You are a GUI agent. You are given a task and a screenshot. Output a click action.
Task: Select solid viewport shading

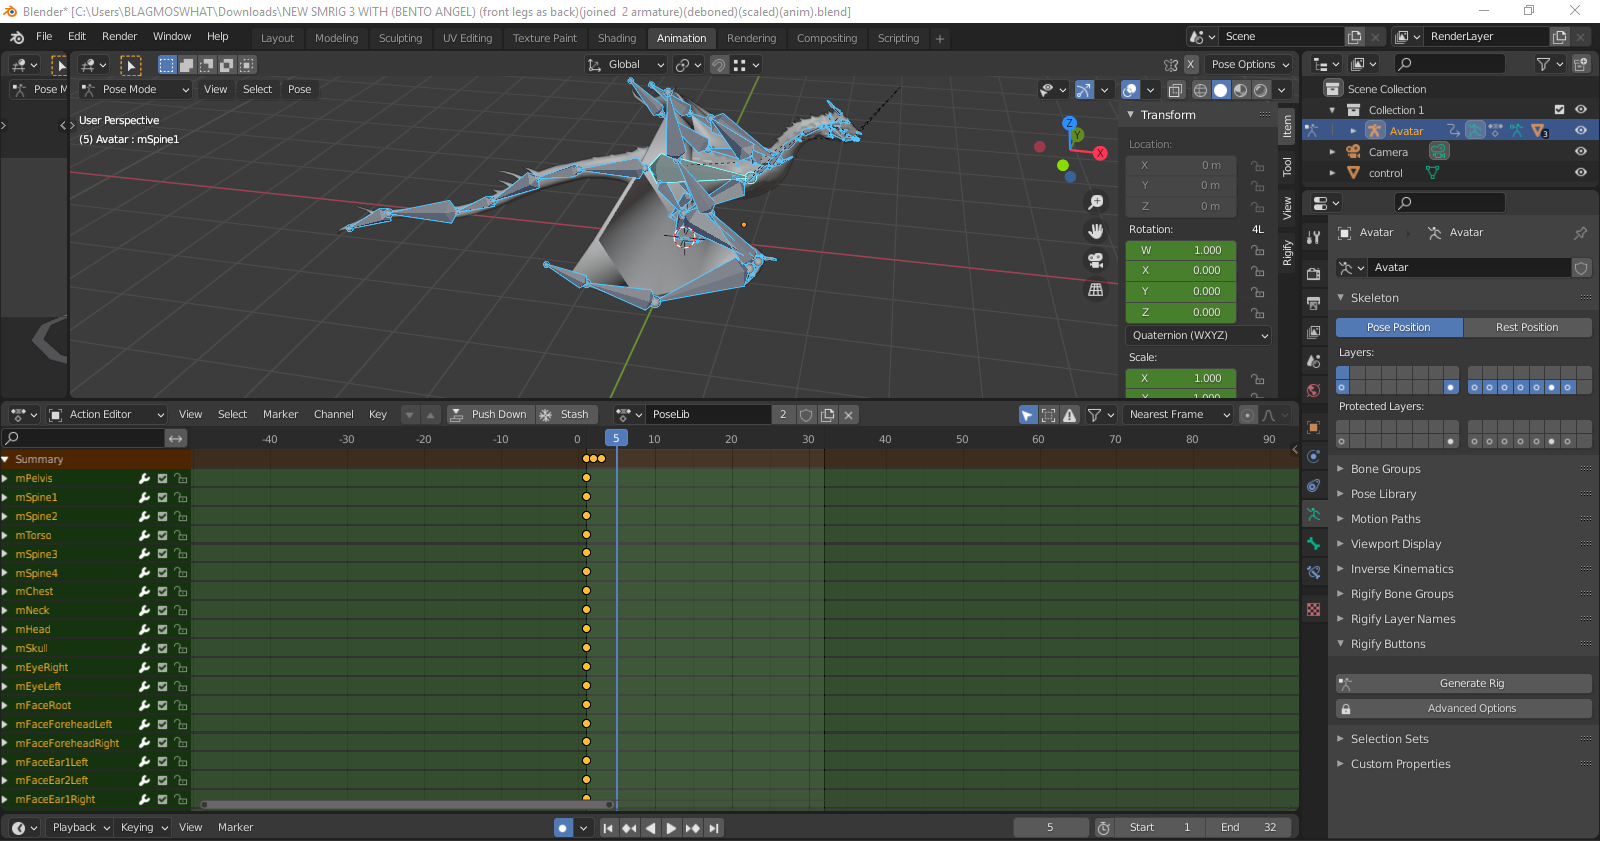pos(1221,90)
